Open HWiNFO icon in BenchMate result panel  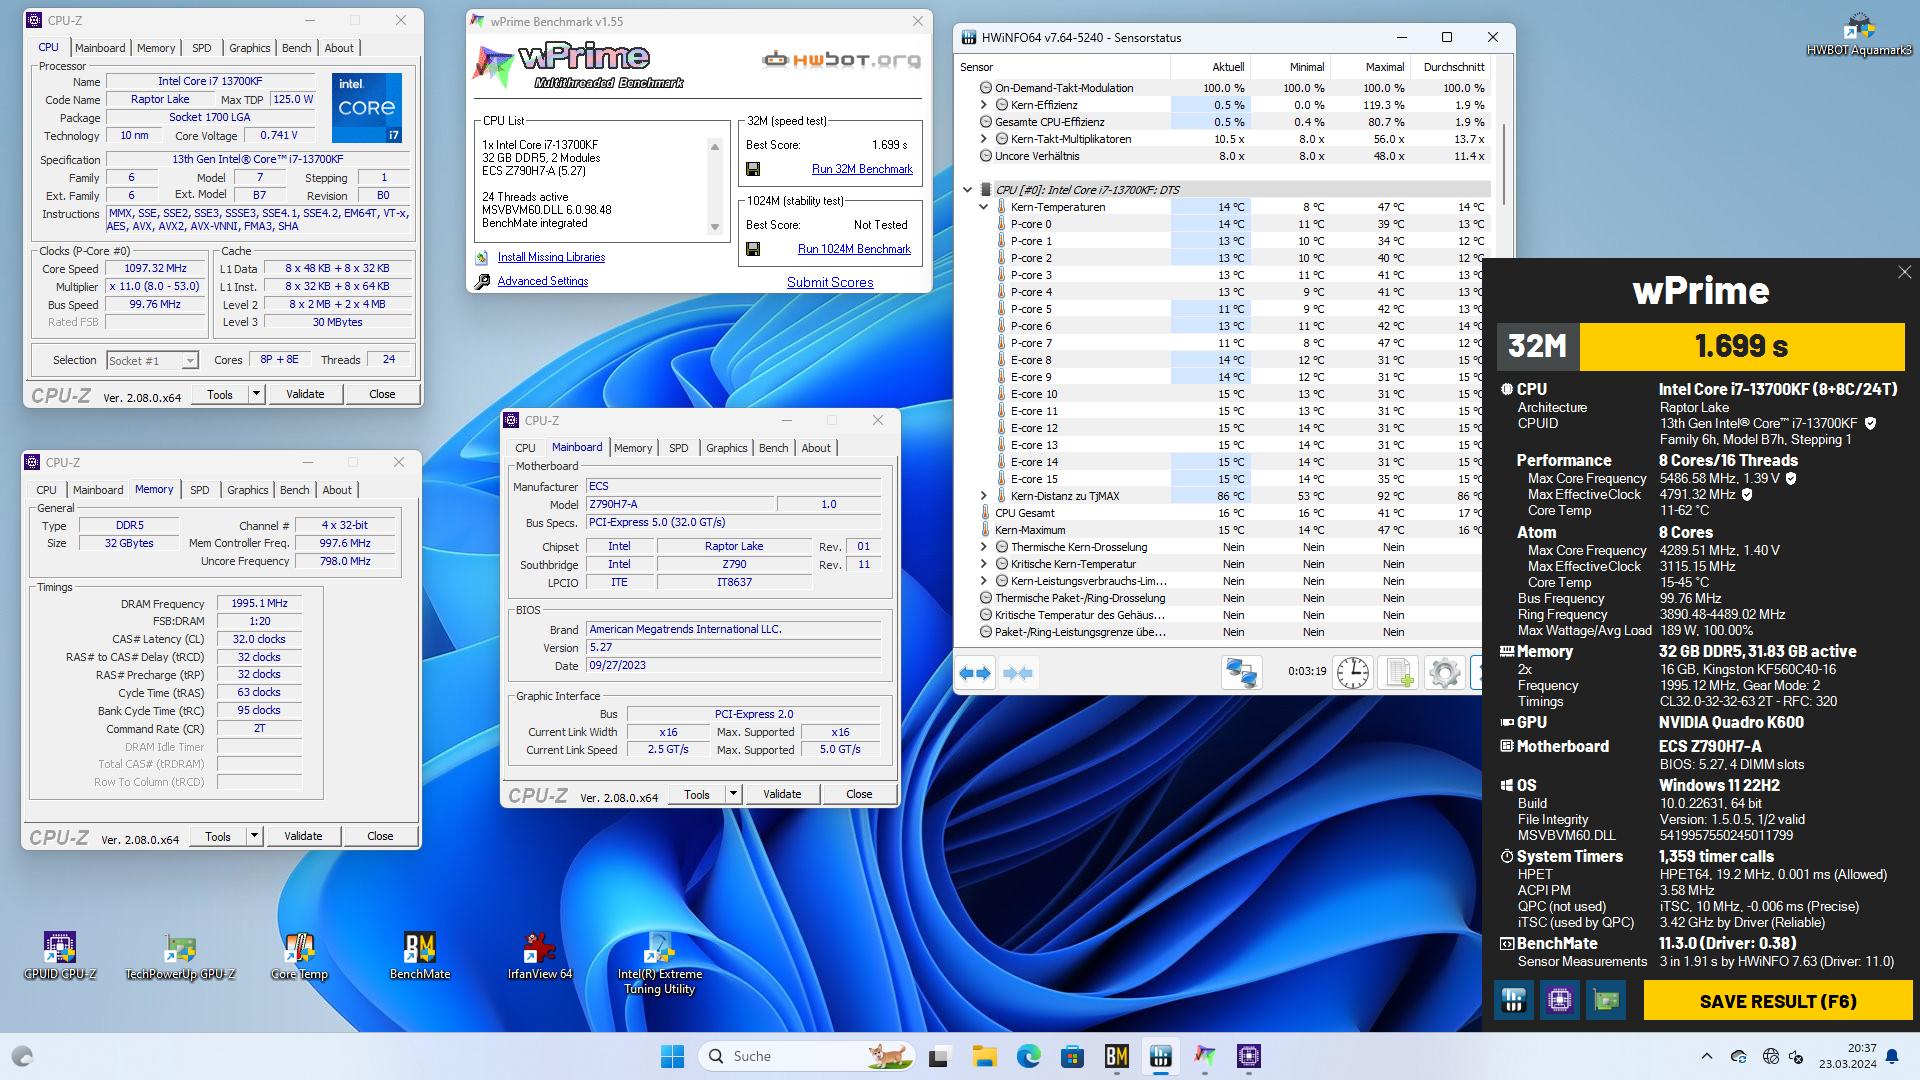pyautogui.click(x=1513, y=1000)
